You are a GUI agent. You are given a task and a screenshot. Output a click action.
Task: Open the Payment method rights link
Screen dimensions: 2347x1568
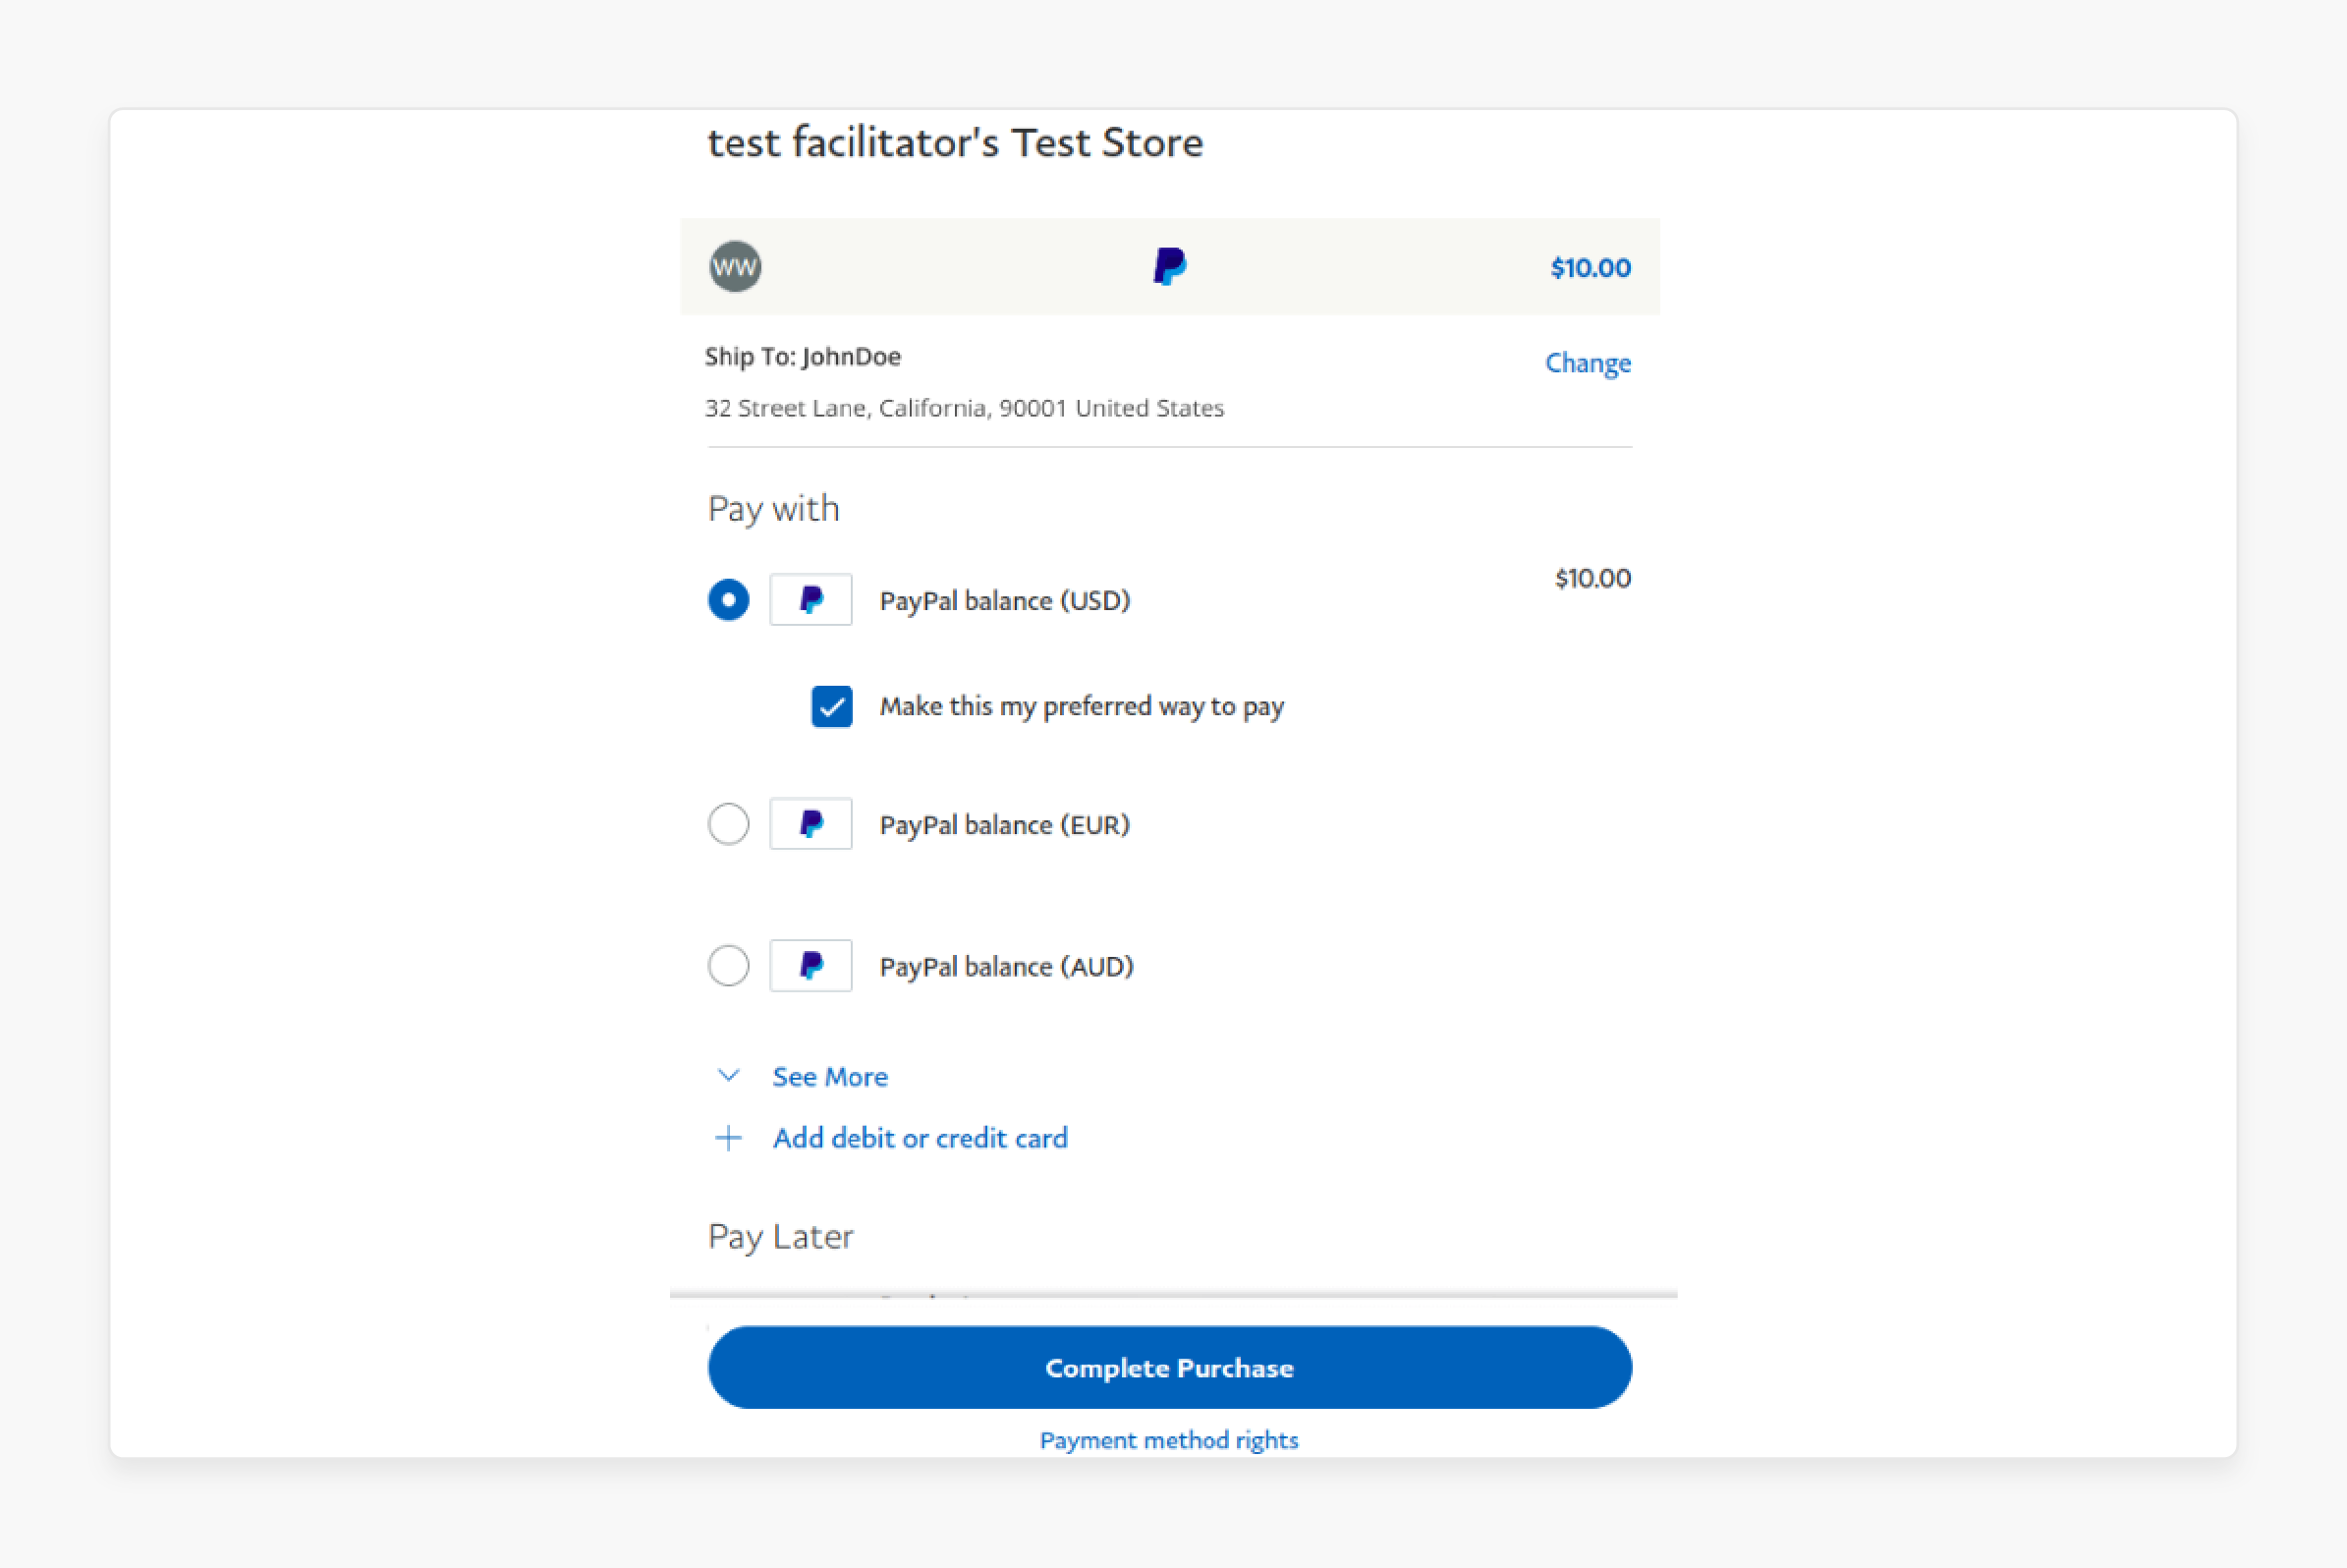coord(1169,1440)
